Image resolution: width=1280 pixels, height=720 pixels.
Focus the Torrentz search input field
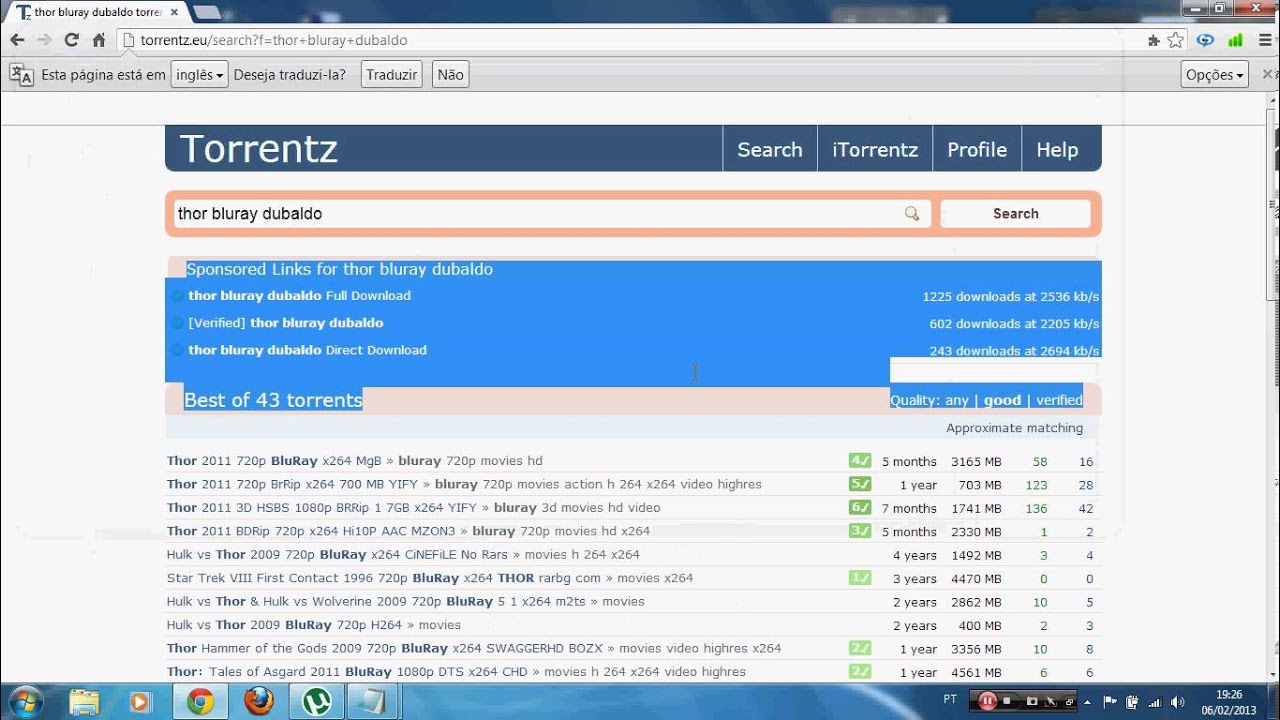pyautogui.click(x=551, y=214)
